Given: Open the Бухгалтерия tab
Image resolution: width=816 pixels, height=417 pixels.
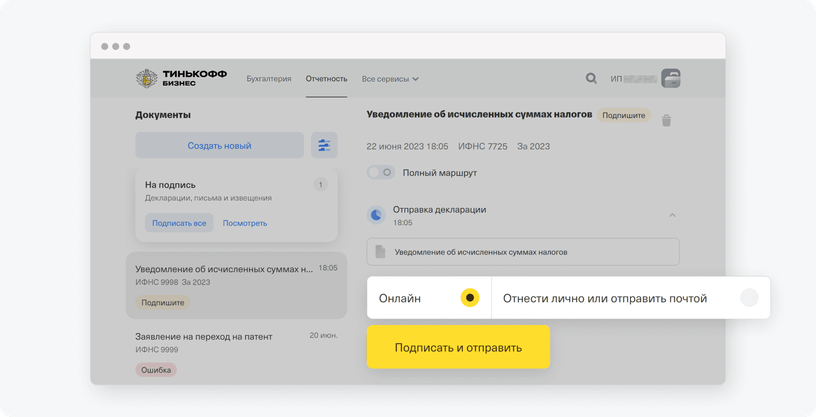Looking at the screenshot, I should tap(269, 79).
